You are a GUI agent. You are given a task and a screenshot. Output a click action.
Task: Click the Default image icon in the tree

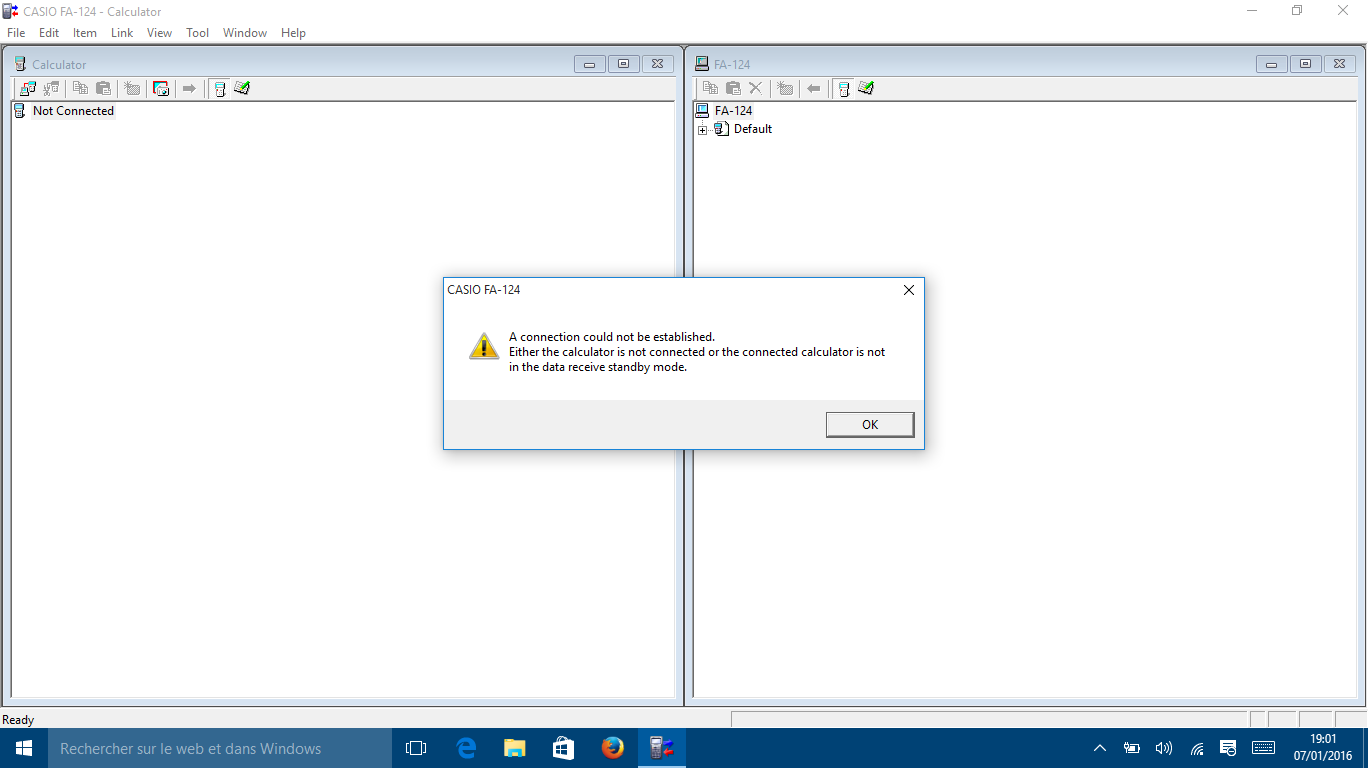722,129
